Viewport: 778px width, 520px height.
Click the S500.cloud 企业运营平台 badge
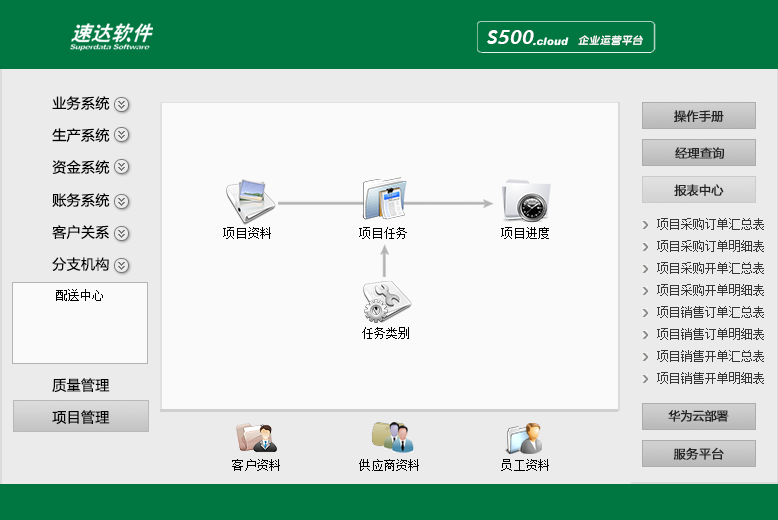point(566,37)
